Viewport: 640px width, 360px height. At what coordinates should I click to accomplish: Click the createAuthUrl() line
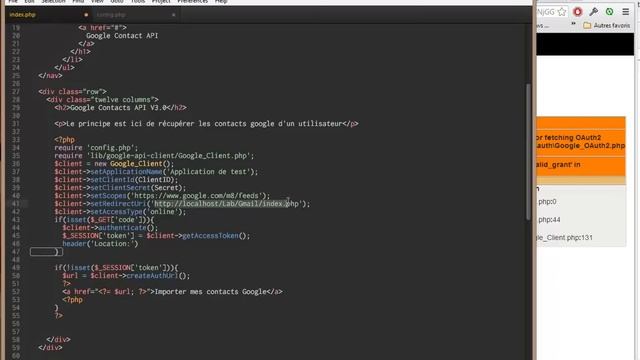coord(126,276)
